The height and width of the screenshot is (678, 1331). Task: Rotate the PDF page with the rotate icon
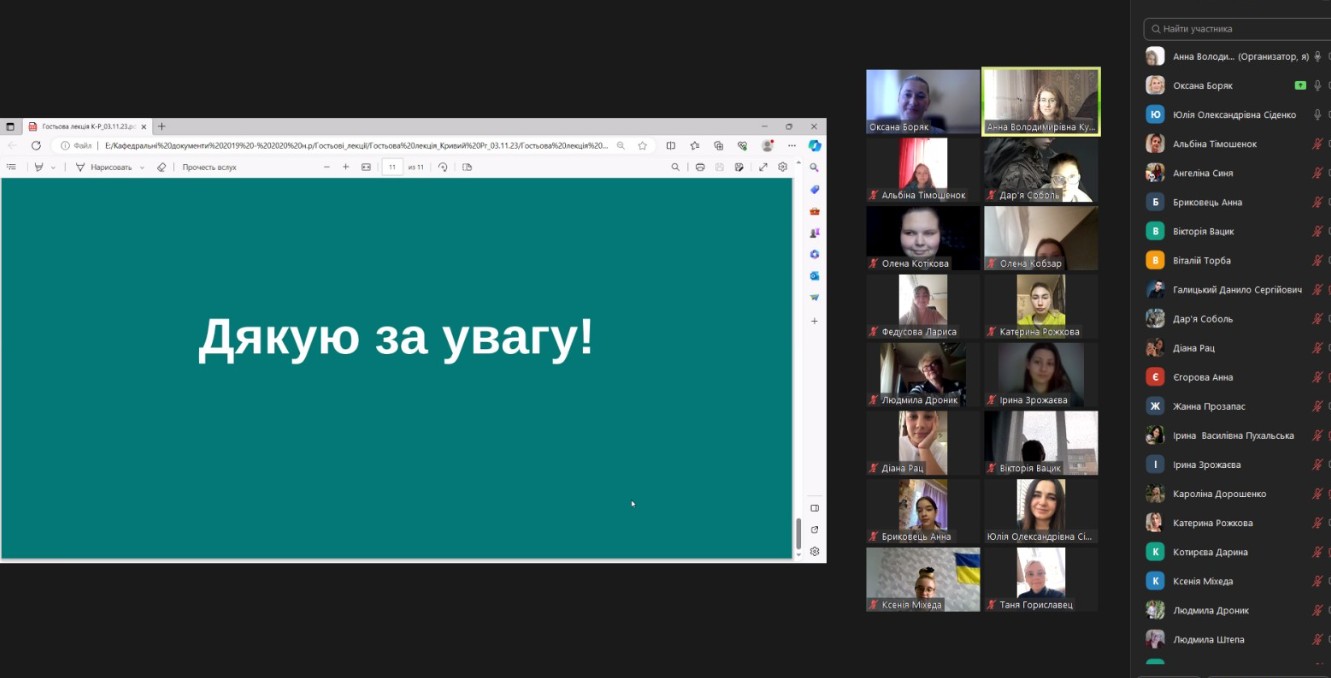click(x=443, y=167)
